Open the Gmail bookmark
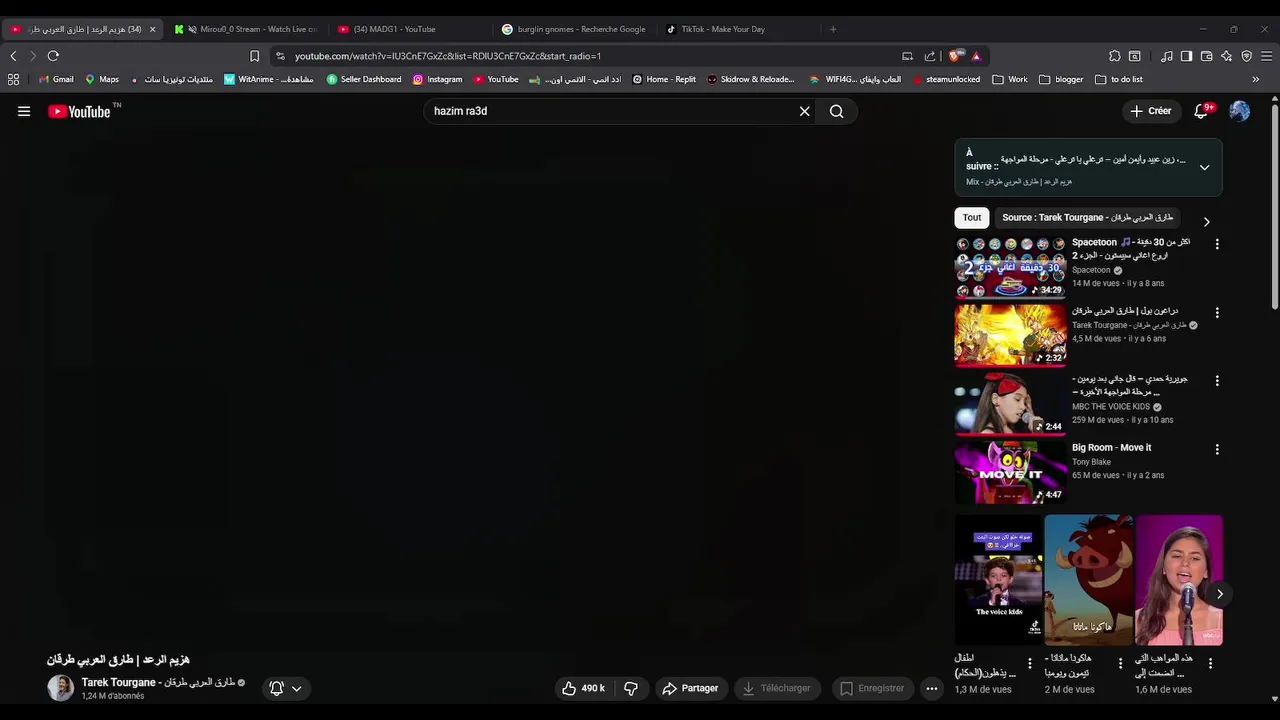This screenshot has width=1280, height=720. [55, 79]
